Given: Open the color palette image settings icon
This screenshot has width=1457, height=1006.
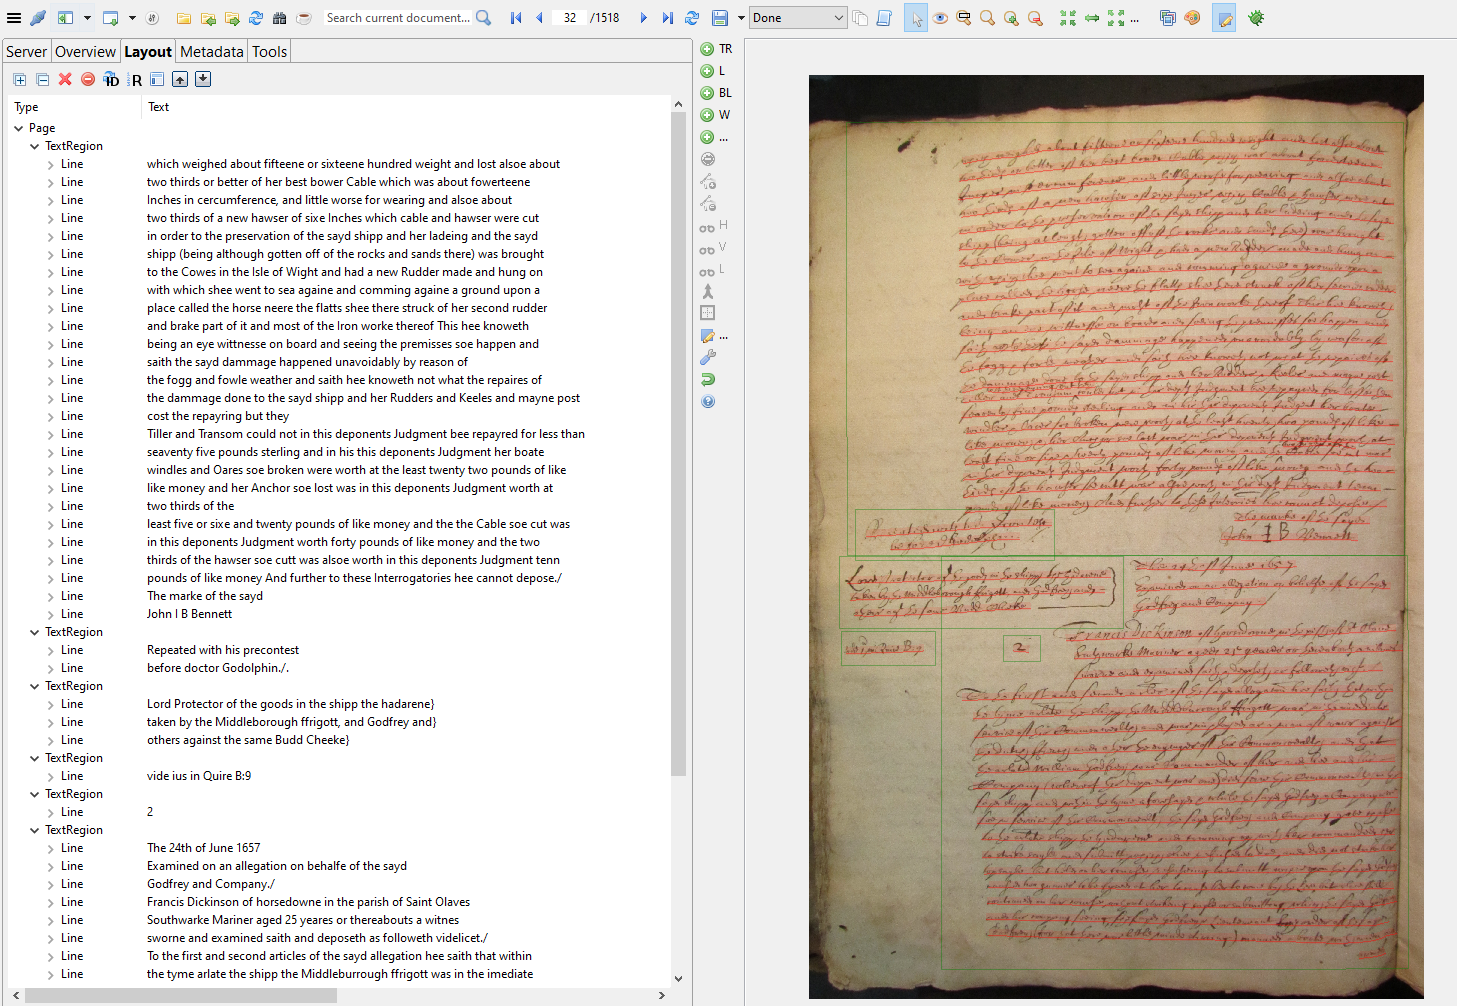Looking at the screenshot, I should pos(1192,18).
